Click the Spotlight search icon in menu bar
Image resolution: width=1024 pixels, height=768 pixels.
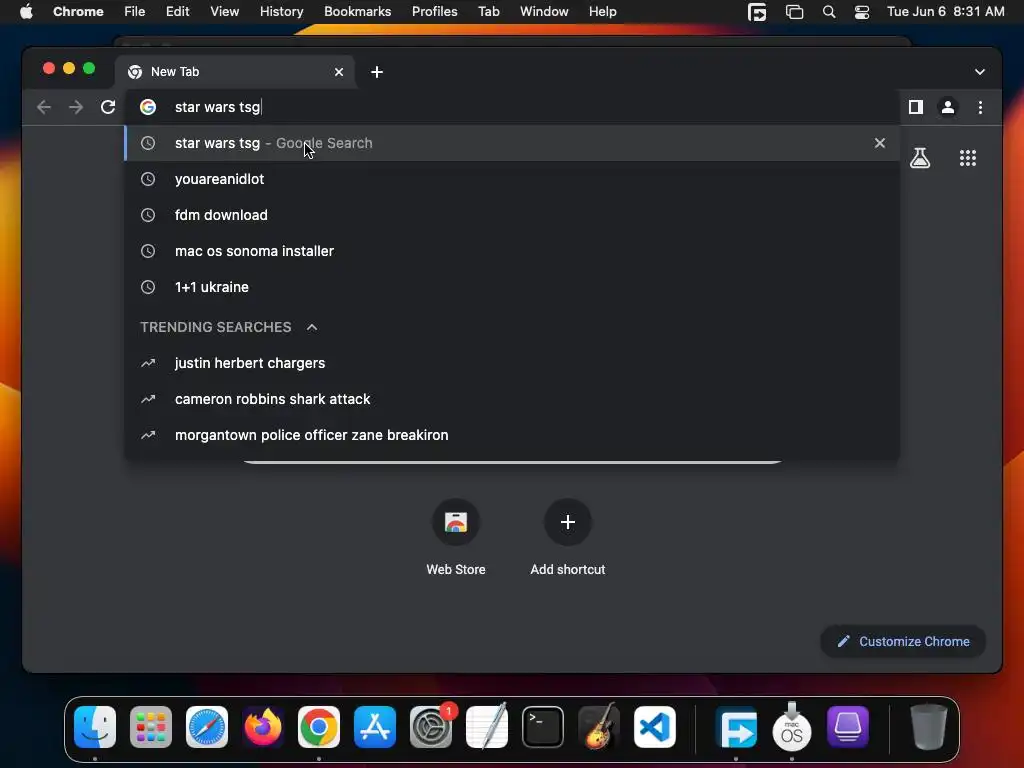829,12
